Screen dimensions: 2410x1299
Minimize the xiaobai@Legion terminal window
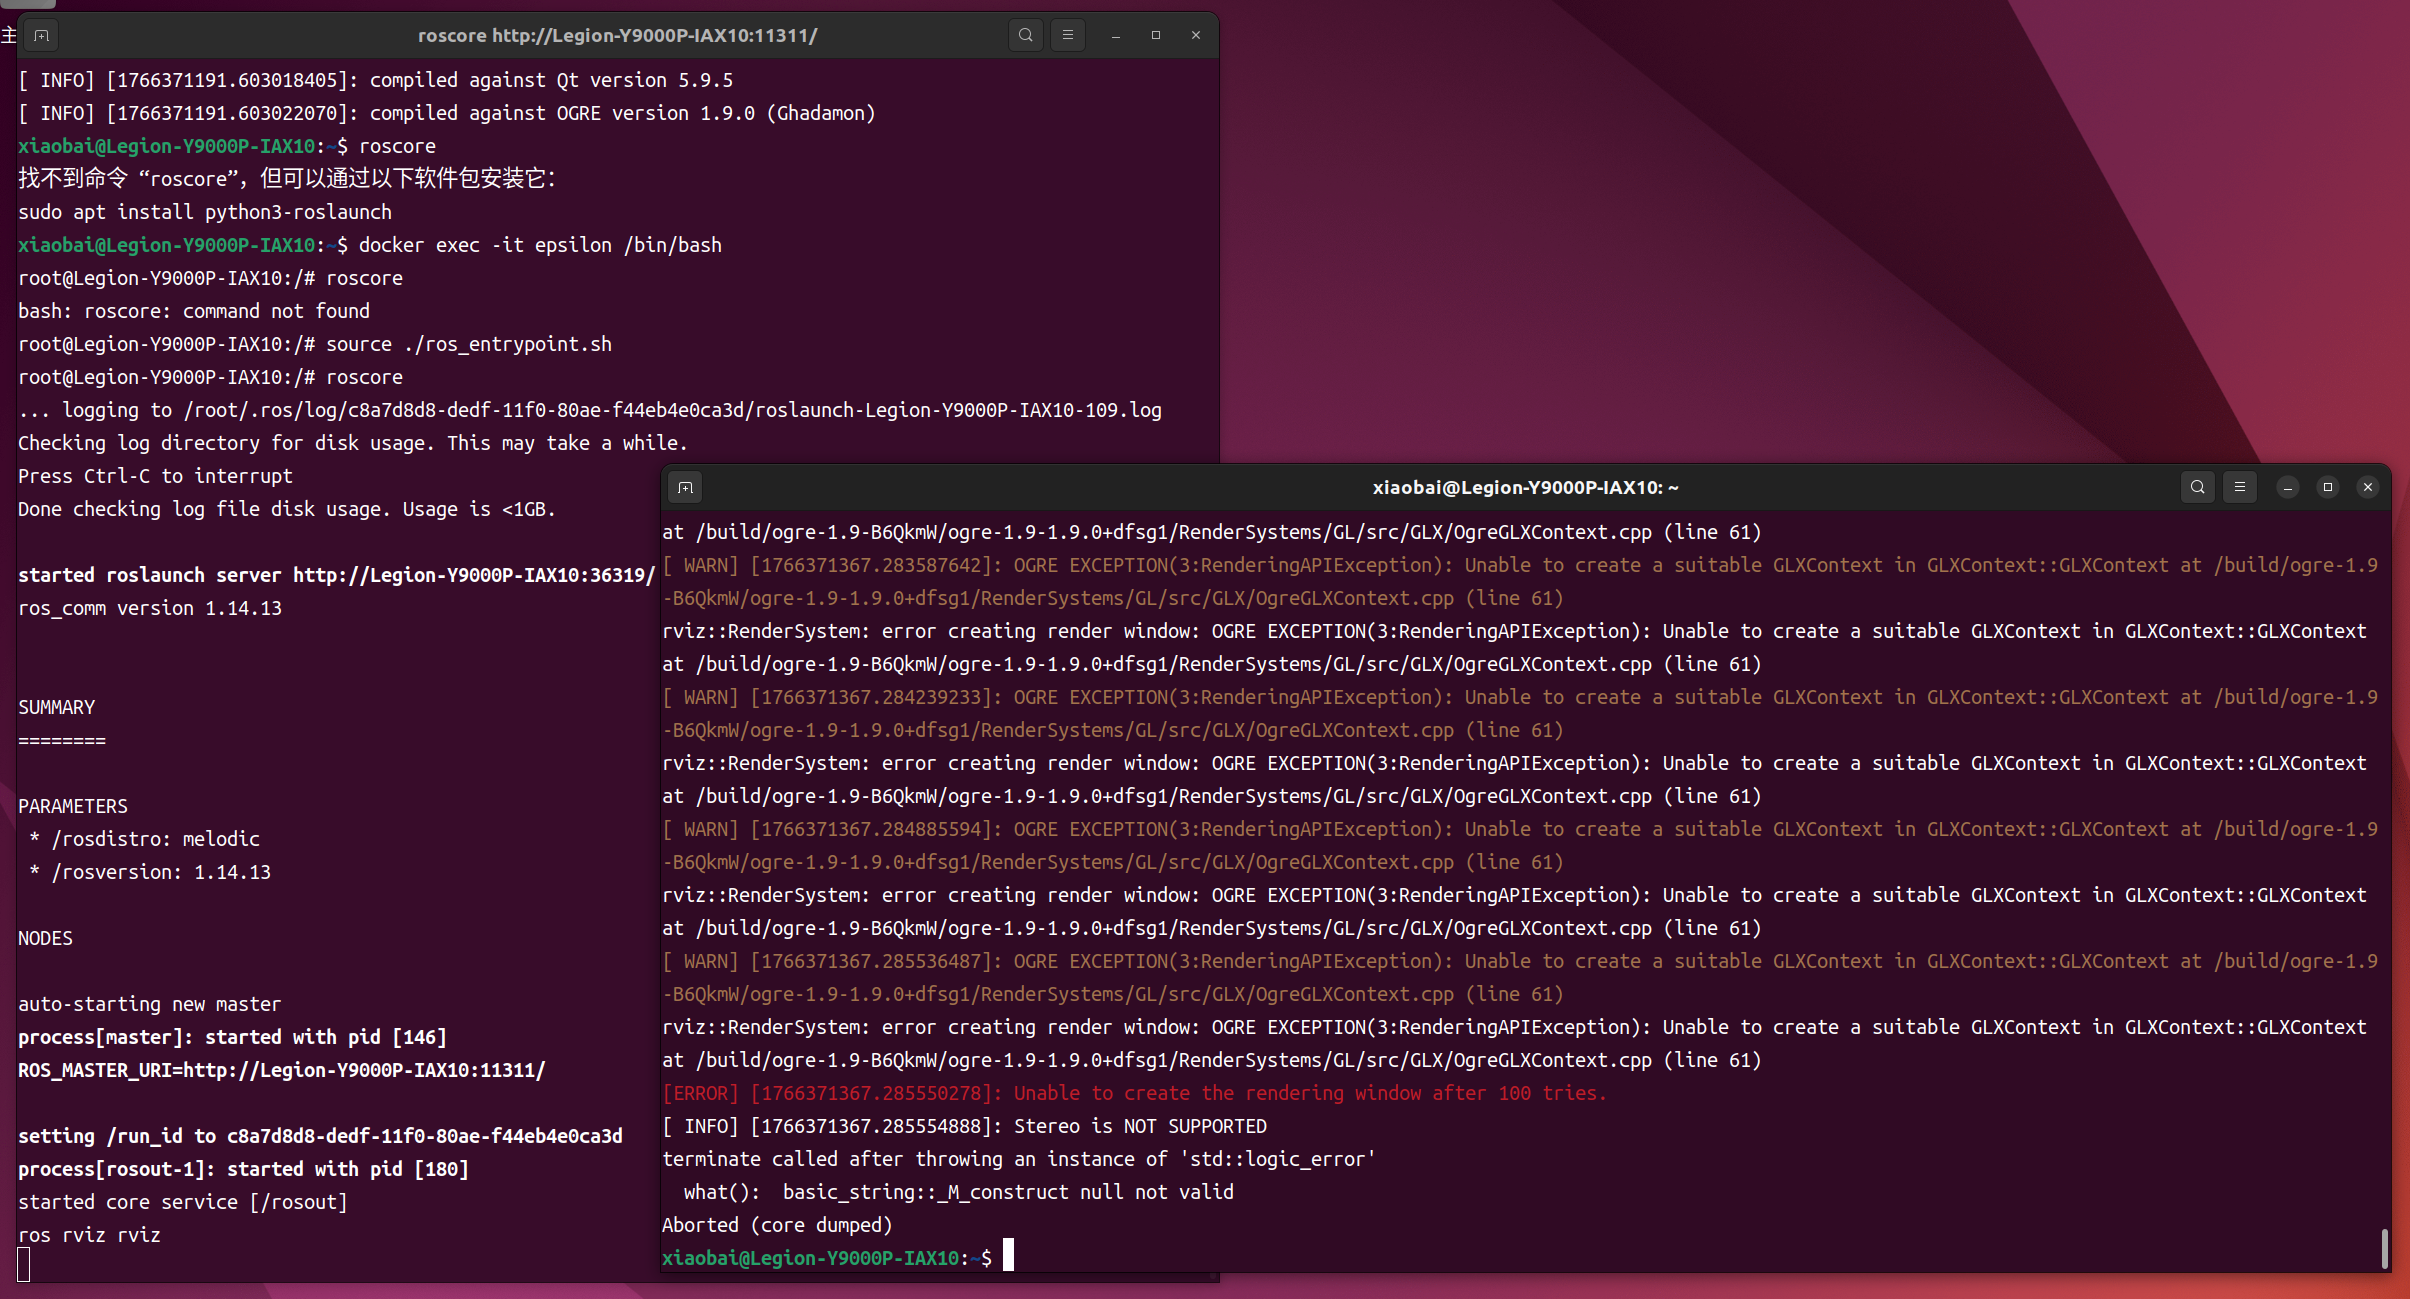[2288, 487]
